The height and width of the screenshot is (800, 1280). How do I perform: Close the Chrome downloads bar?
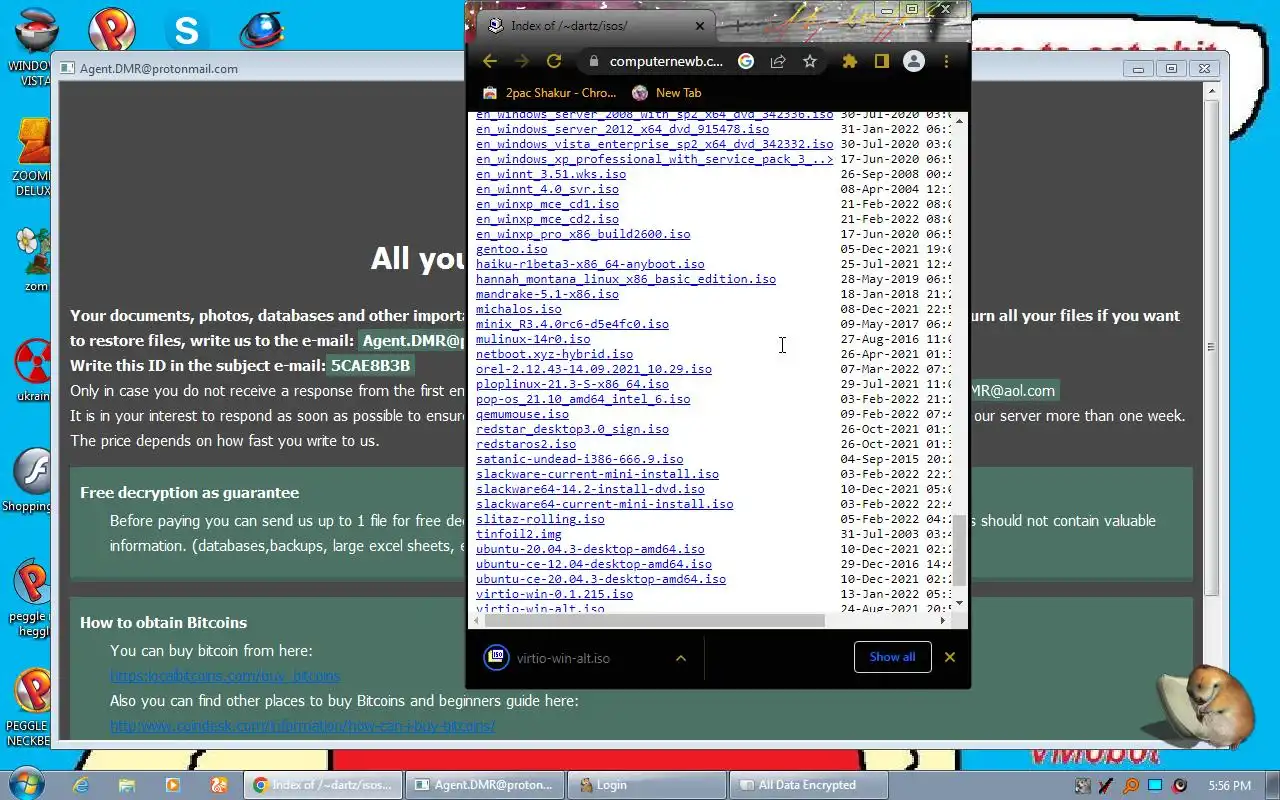[950, 657]
